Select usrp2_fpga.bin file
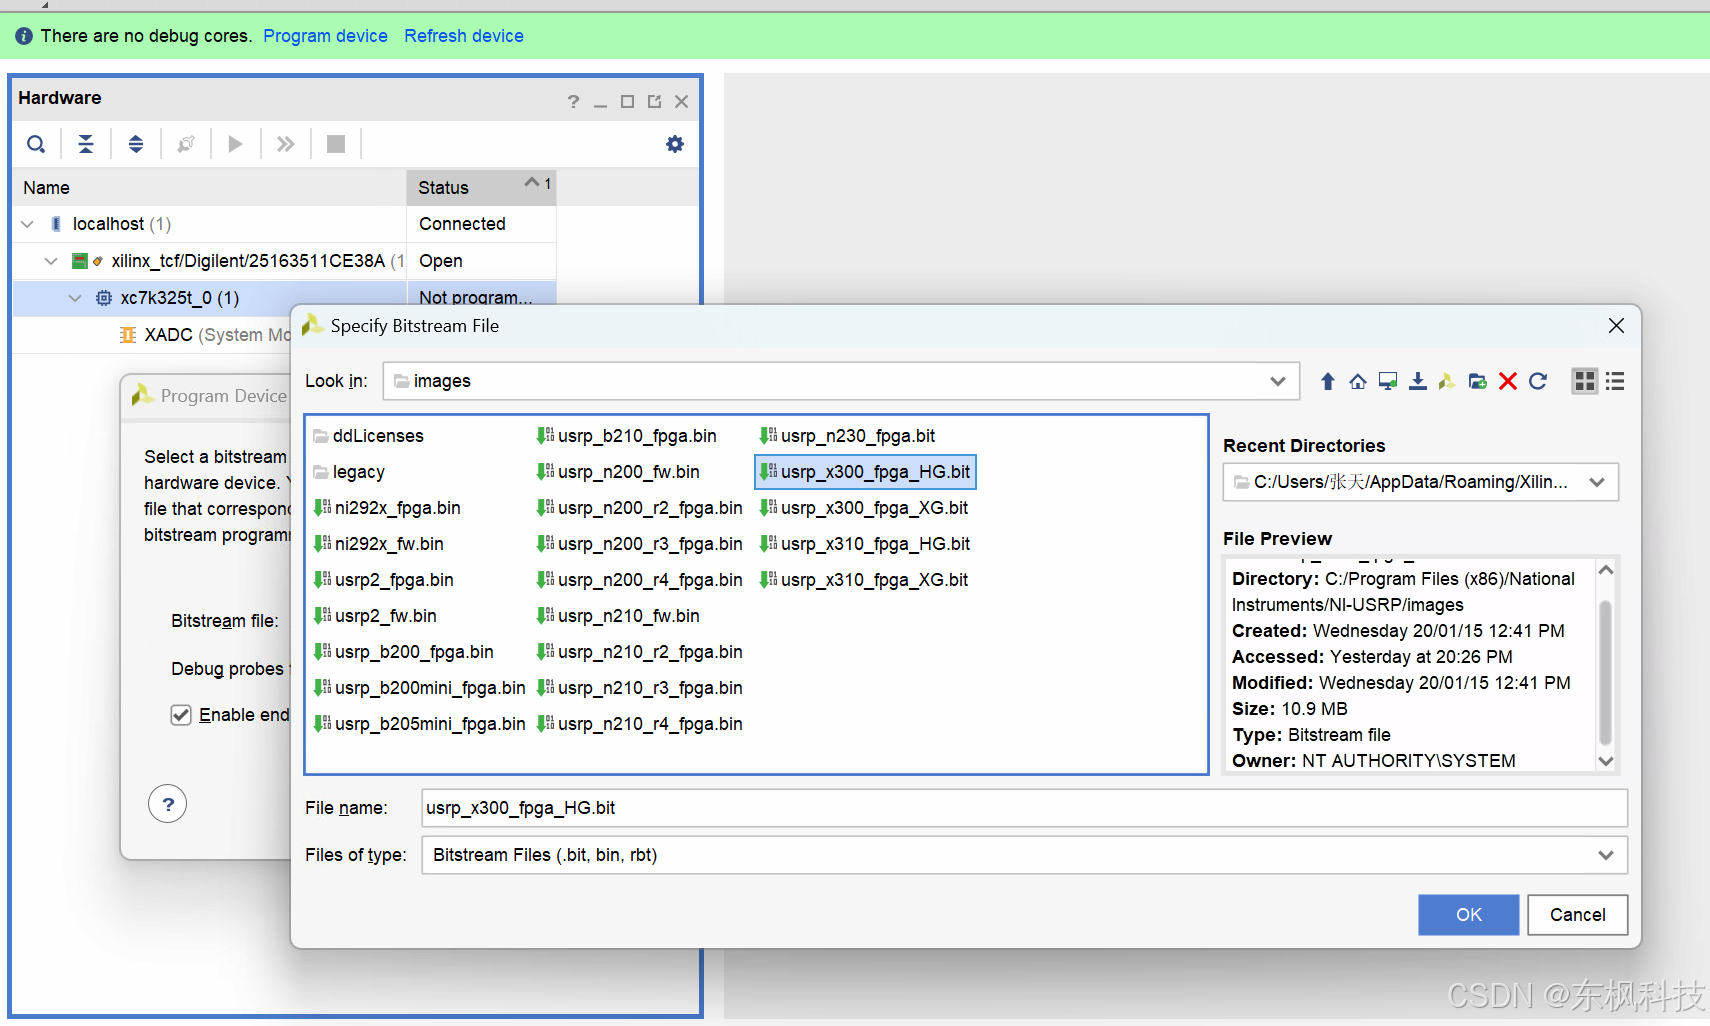Screen dimensions: 1710x1026 coord(384,580)
